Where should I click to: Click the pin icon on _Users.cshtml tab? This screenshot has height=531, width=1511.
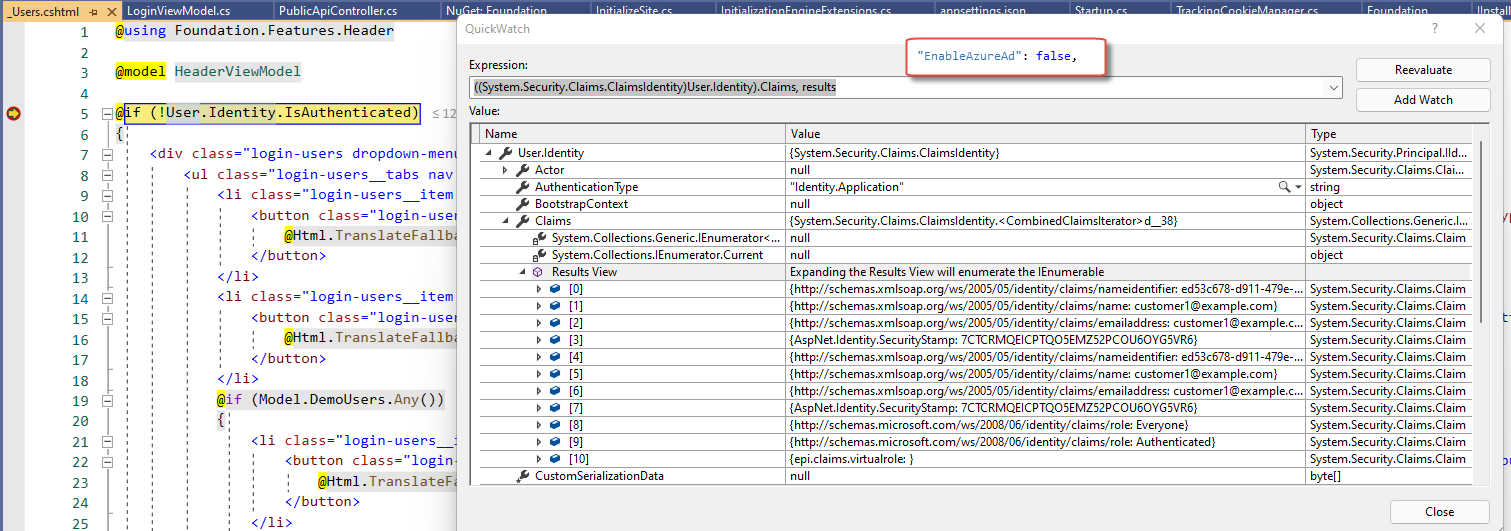tap(93, 11)
